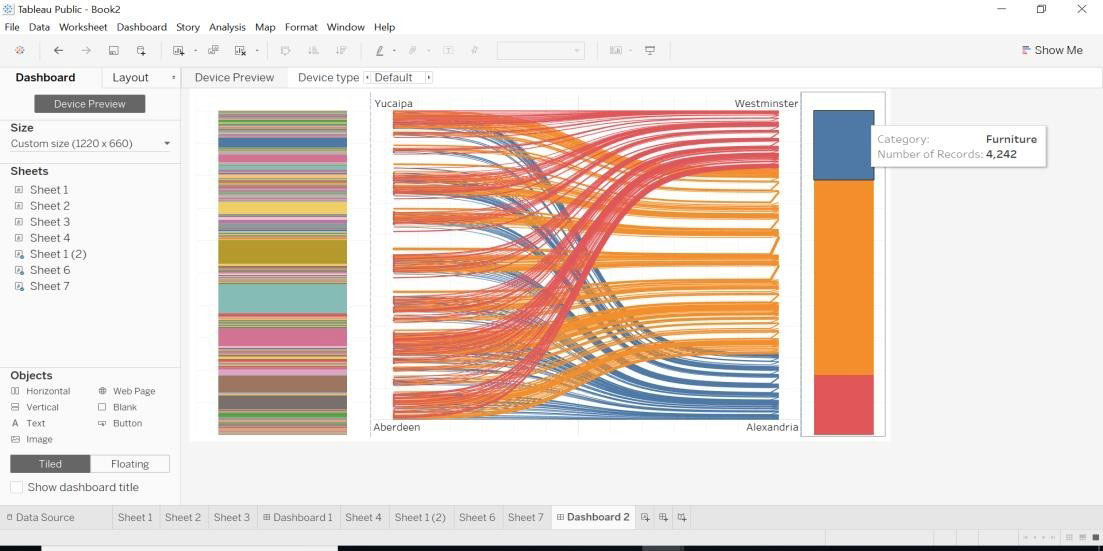Undo with the back arrow icon
Screen dimensions: 1103x551
pos(58,51)
